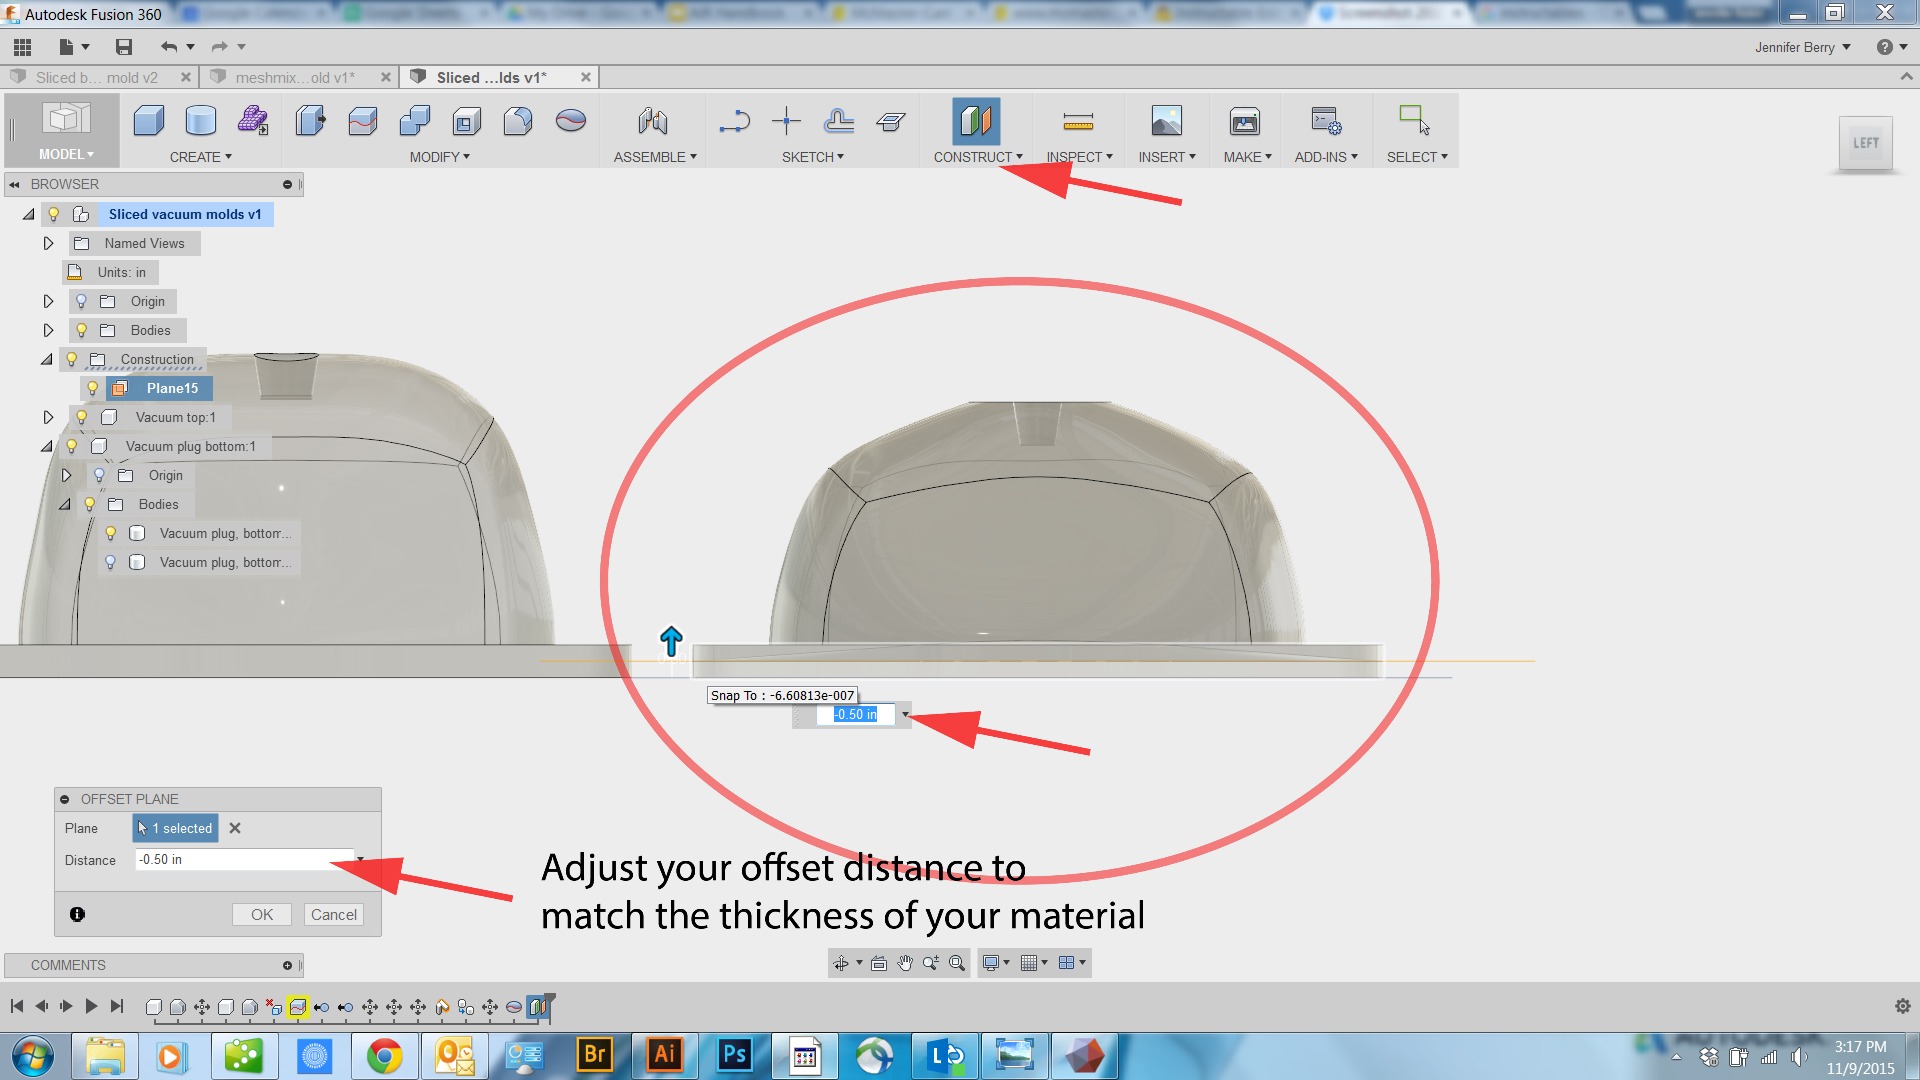Toggle Construction folder visibility bulb

(72, 359)
